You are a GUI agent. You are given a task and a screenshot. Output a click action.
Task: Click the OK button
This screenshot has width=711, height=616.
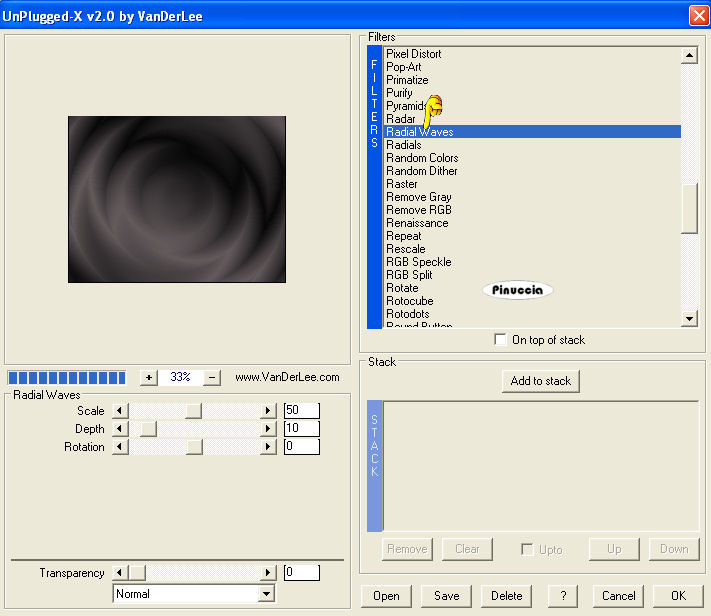click(x=678, y=596)
